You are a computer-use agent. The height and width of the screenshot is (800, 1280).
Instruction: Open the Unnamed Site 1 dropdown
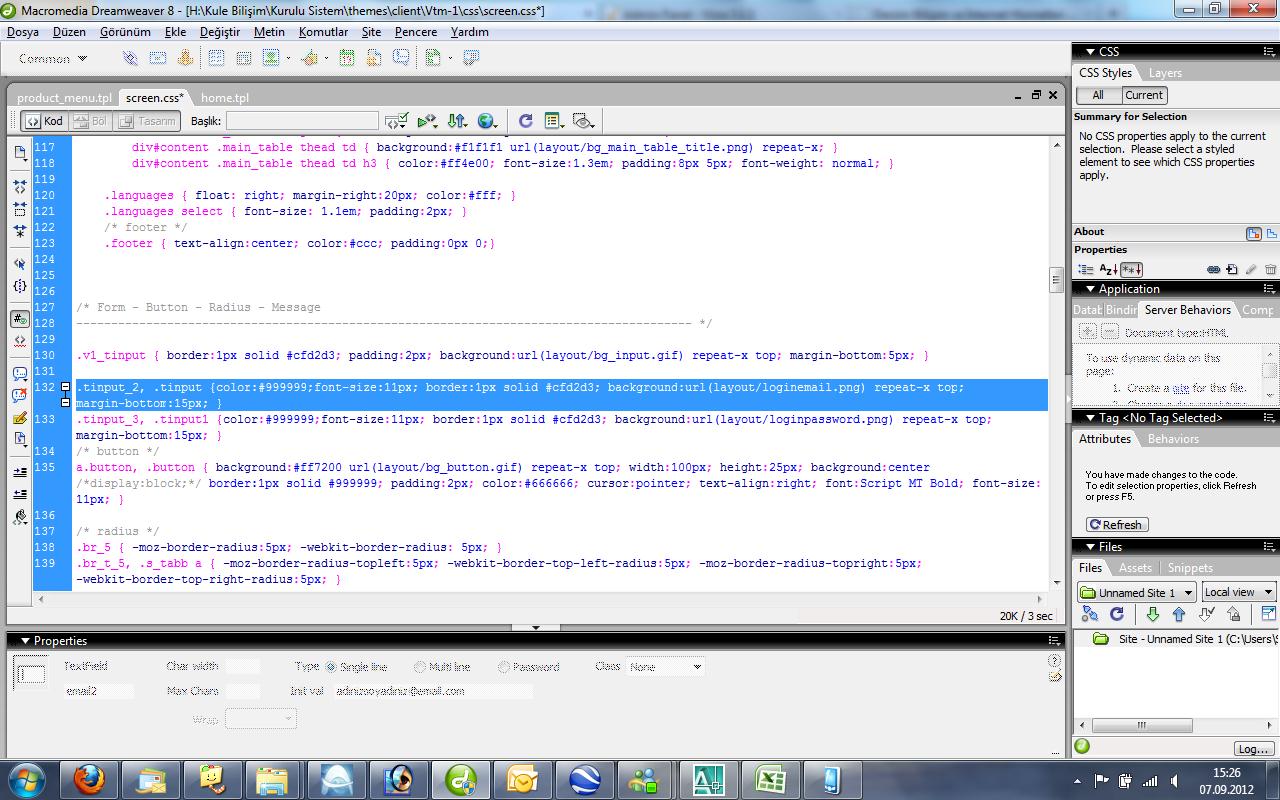click(1136, 592)
